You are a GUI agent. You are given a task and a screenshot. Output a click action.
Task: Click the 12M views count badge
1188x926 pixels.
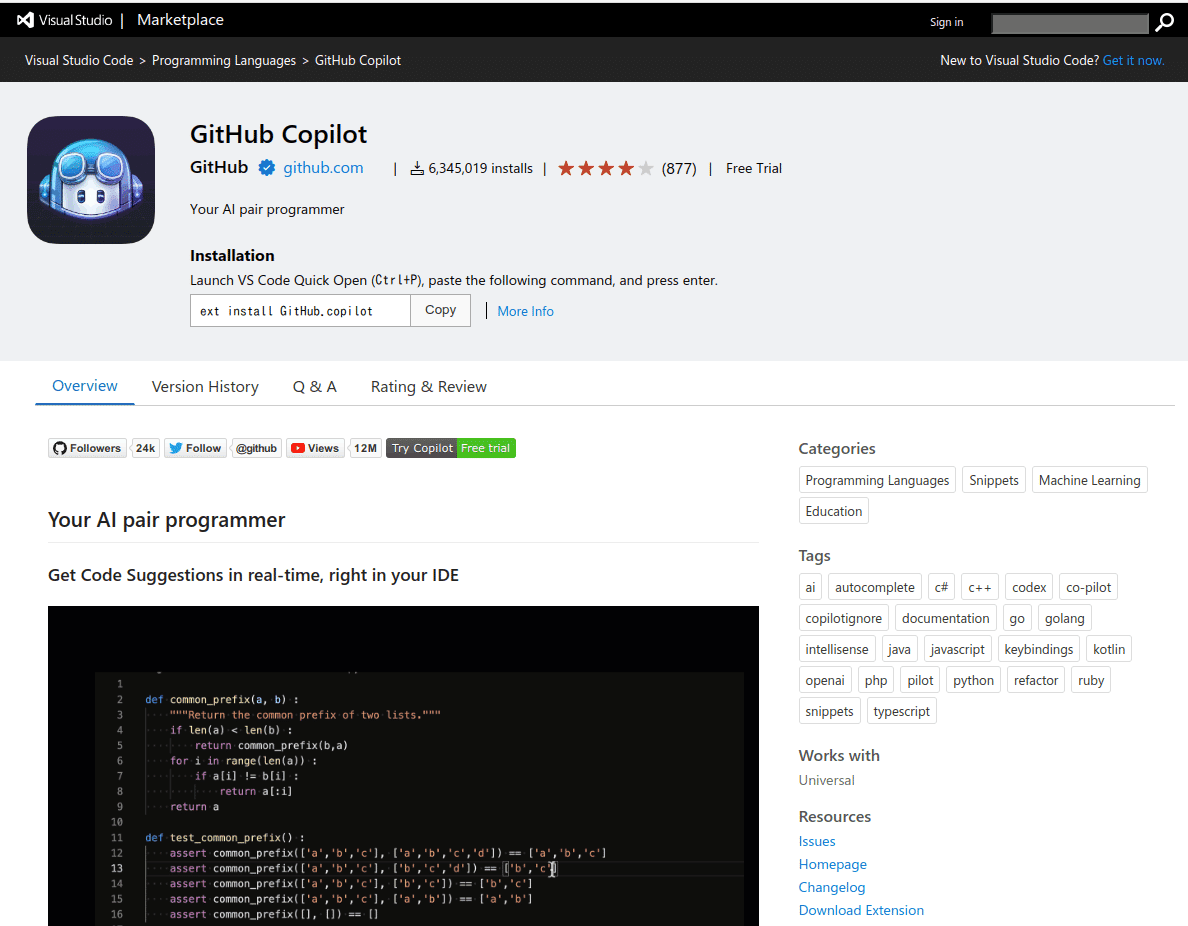[x=365, y=448]
